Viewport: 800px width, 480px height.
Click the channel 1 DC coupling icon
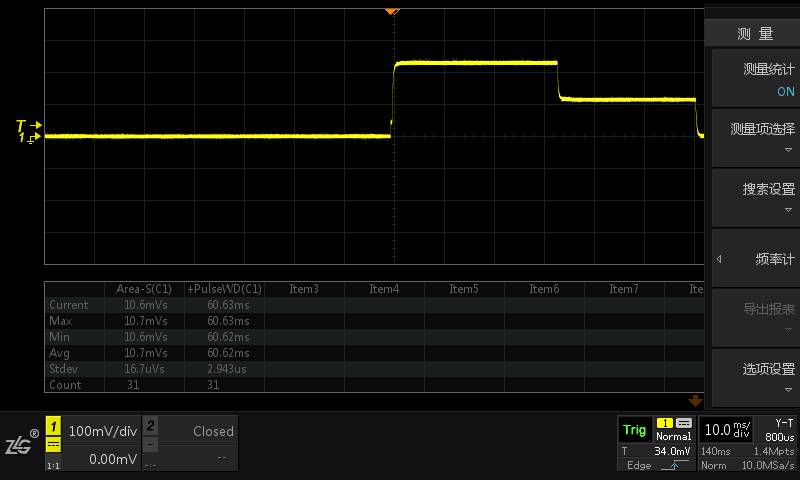click(54, 443)
